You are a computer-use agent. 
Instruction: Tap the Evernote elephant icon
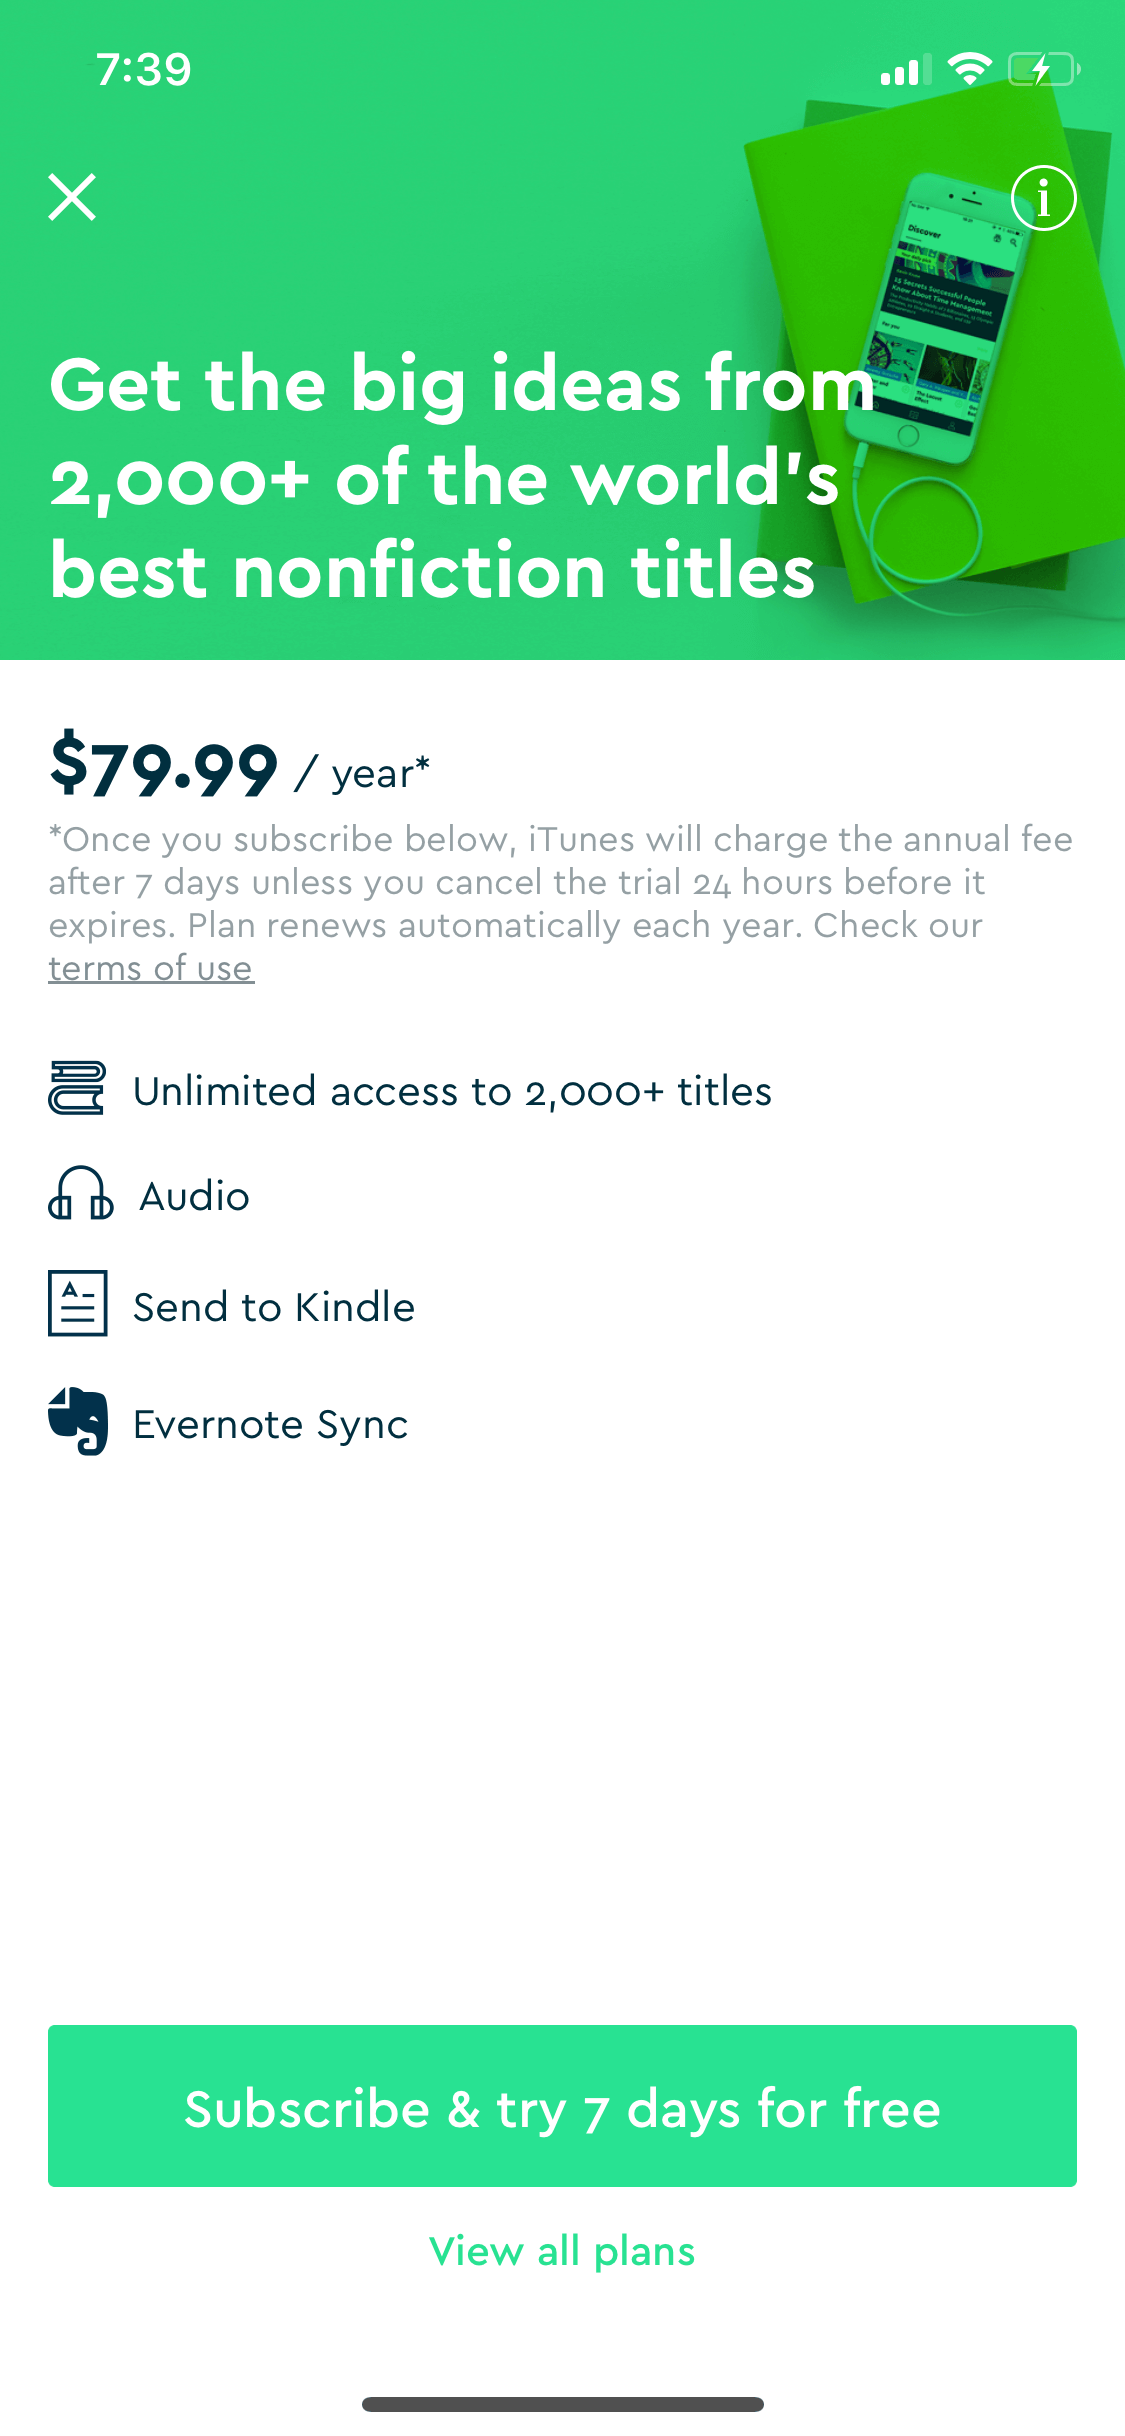78,1421
